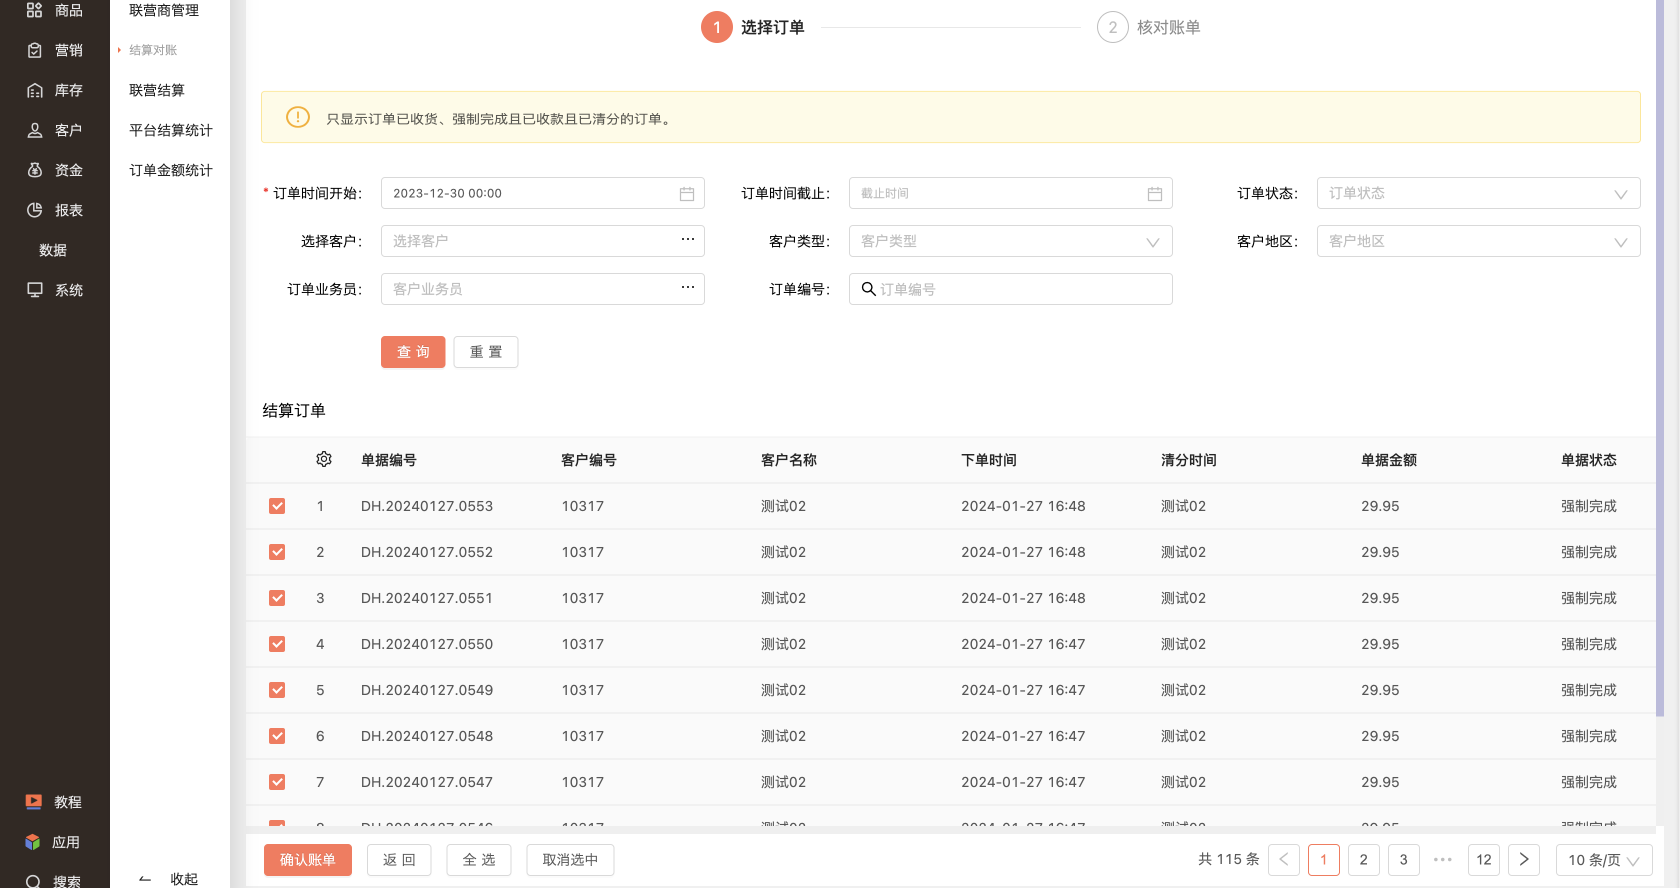Open table column settings gear icon
Screen dimensions: 1680x888
coord(324,459)
